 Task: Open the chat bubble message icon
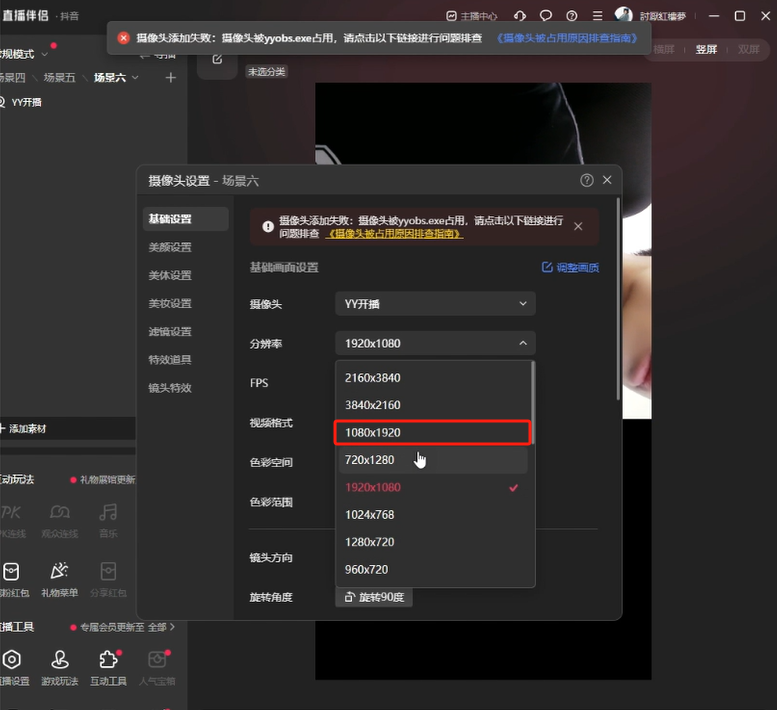(546, 16)
